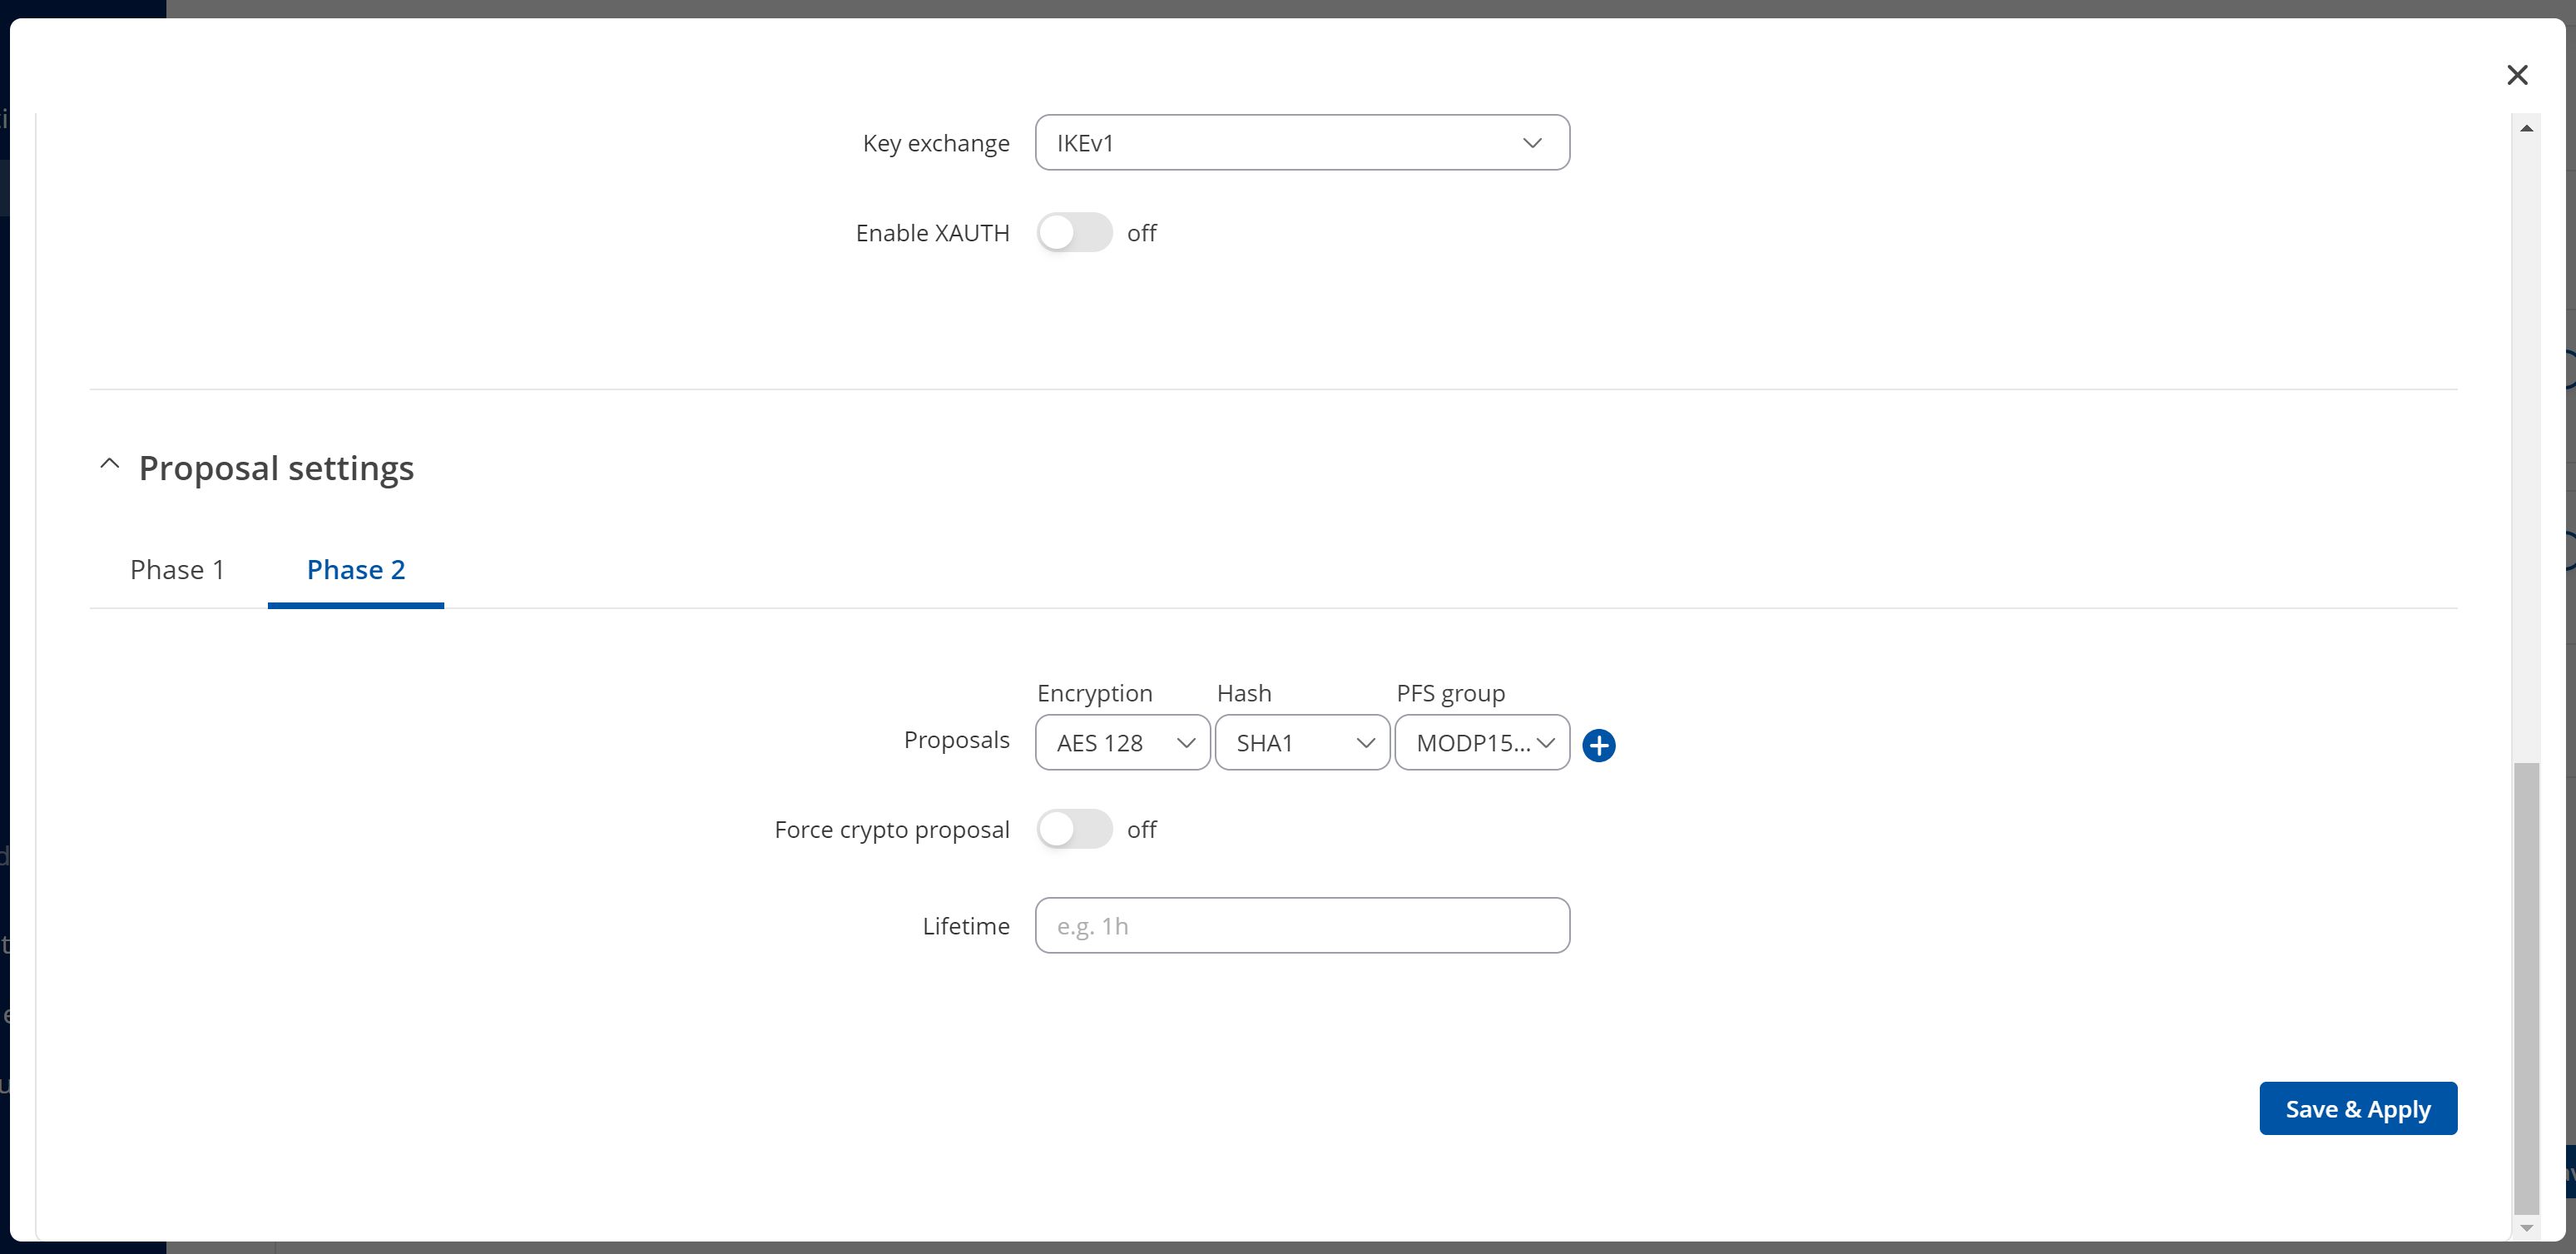The image size is (2576, 1254).
Task: Click the Proposal settings heading text
Action: 276,468
